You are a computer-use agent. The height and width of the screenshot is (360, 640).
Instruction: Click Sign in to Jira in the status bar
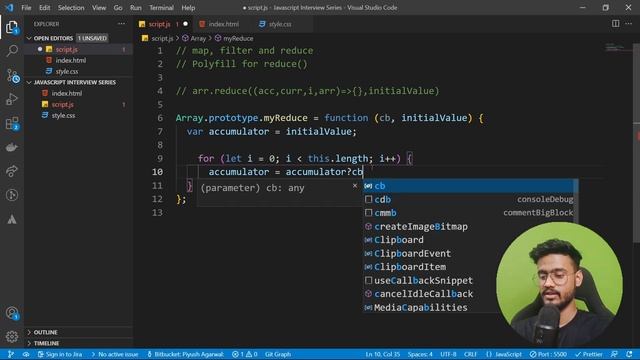[60, 354]
